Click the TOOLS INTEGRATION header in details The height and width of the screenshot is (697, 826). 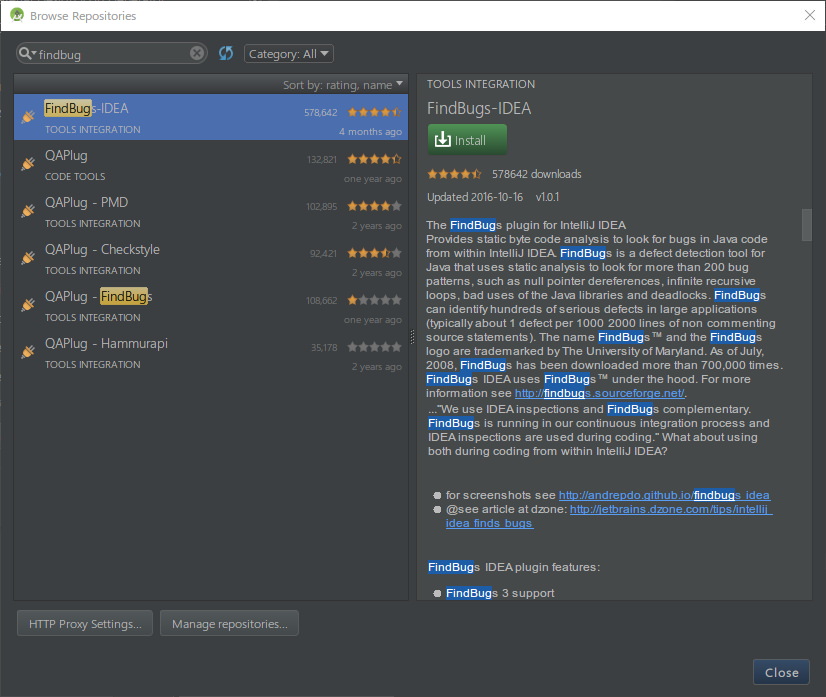(x=480, y=84)
